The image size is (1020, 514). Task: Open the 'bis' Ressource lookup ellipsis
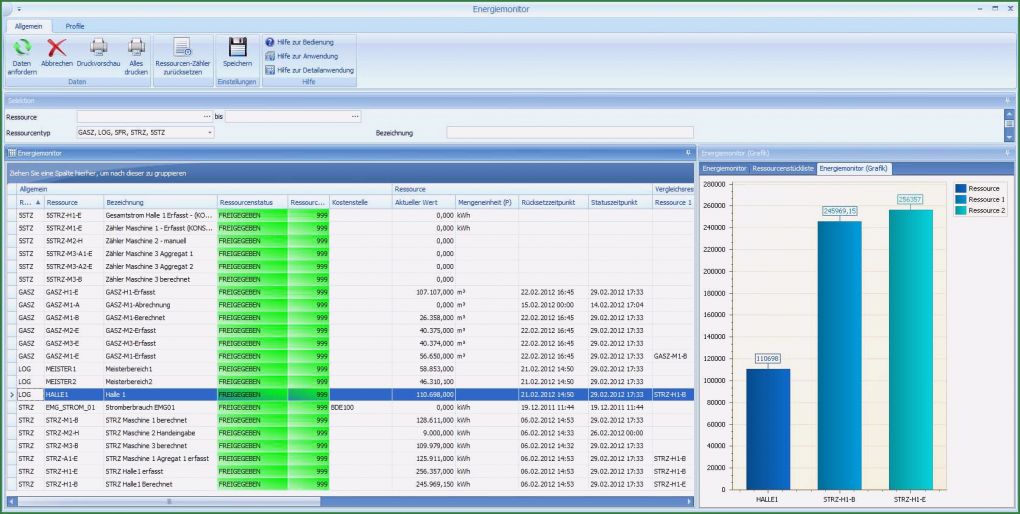click(354, 117)
